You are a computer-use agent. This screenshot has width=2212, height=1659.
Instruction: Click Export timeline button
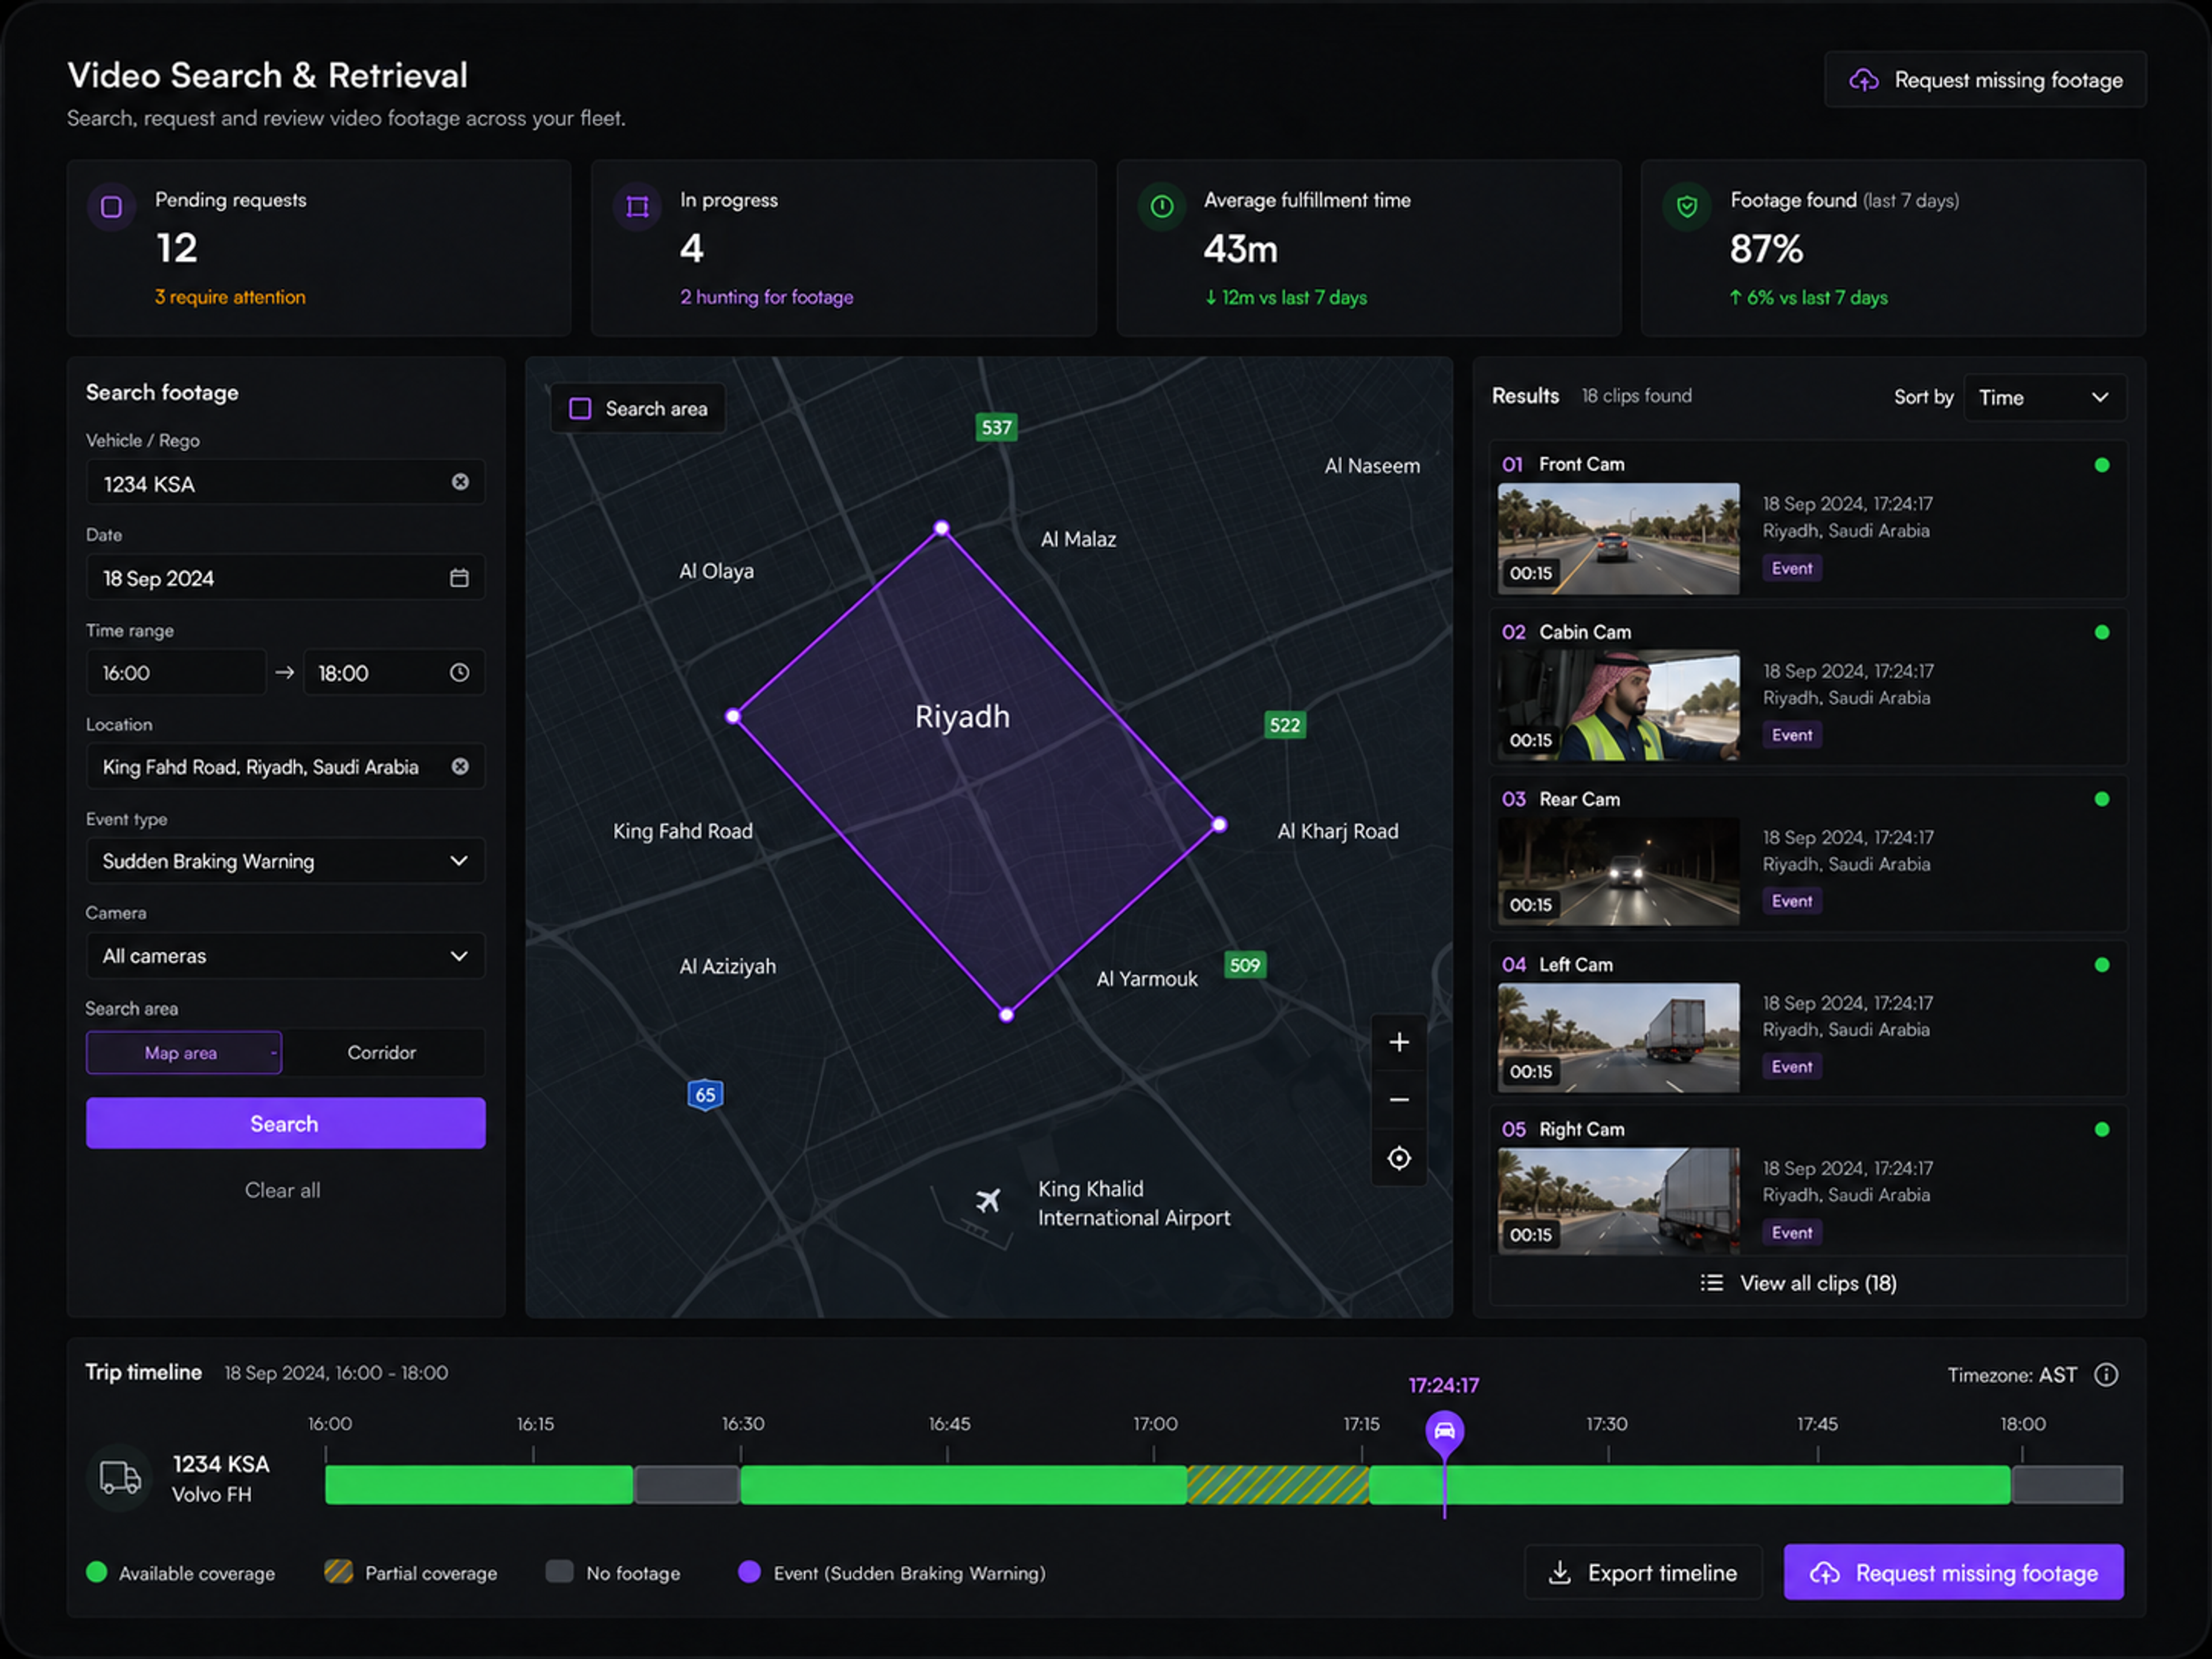click(1643, 1573)
